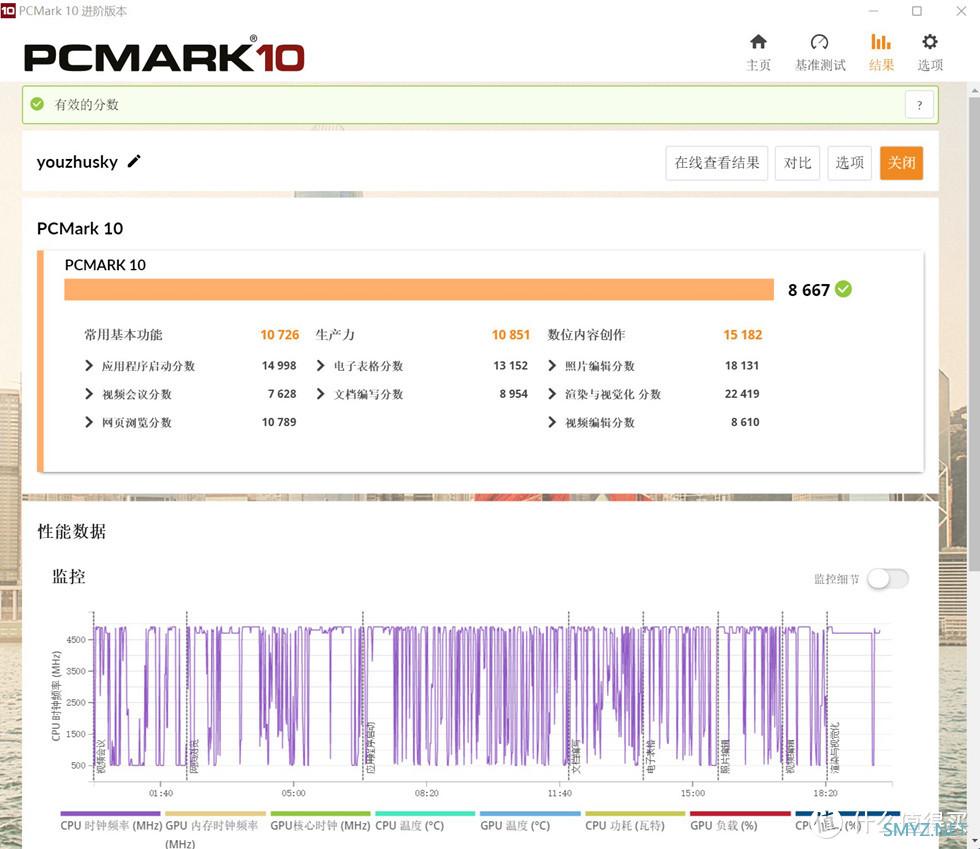The image size is (980, 849).
Task: Open the 主页 home icon
Action: (758, 42)
